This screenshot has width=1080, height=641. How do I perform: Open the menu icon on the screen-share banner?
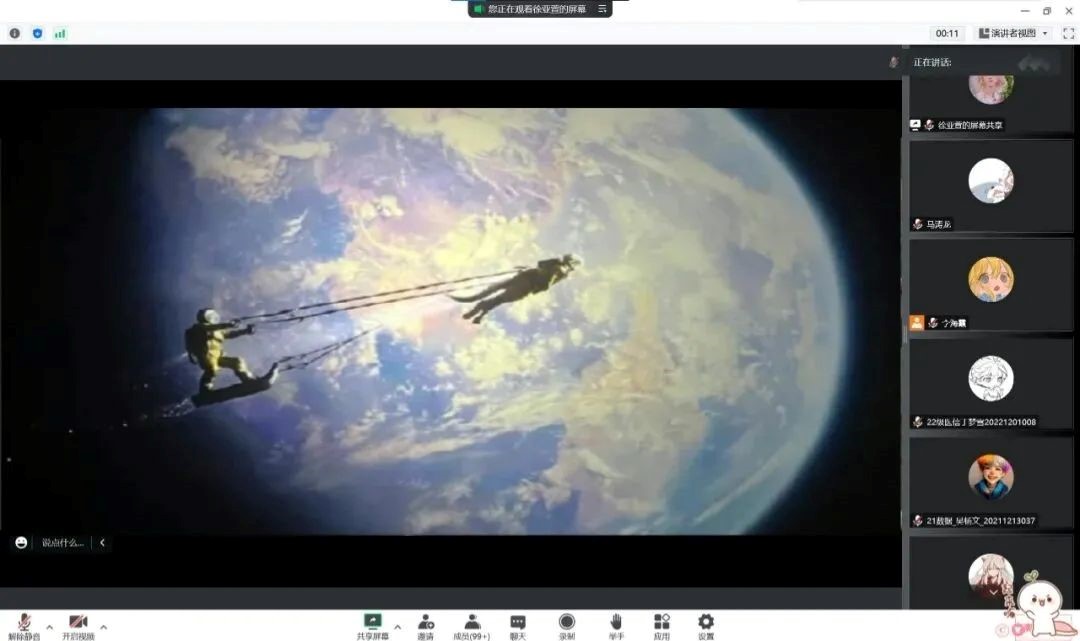click(602, 9)
